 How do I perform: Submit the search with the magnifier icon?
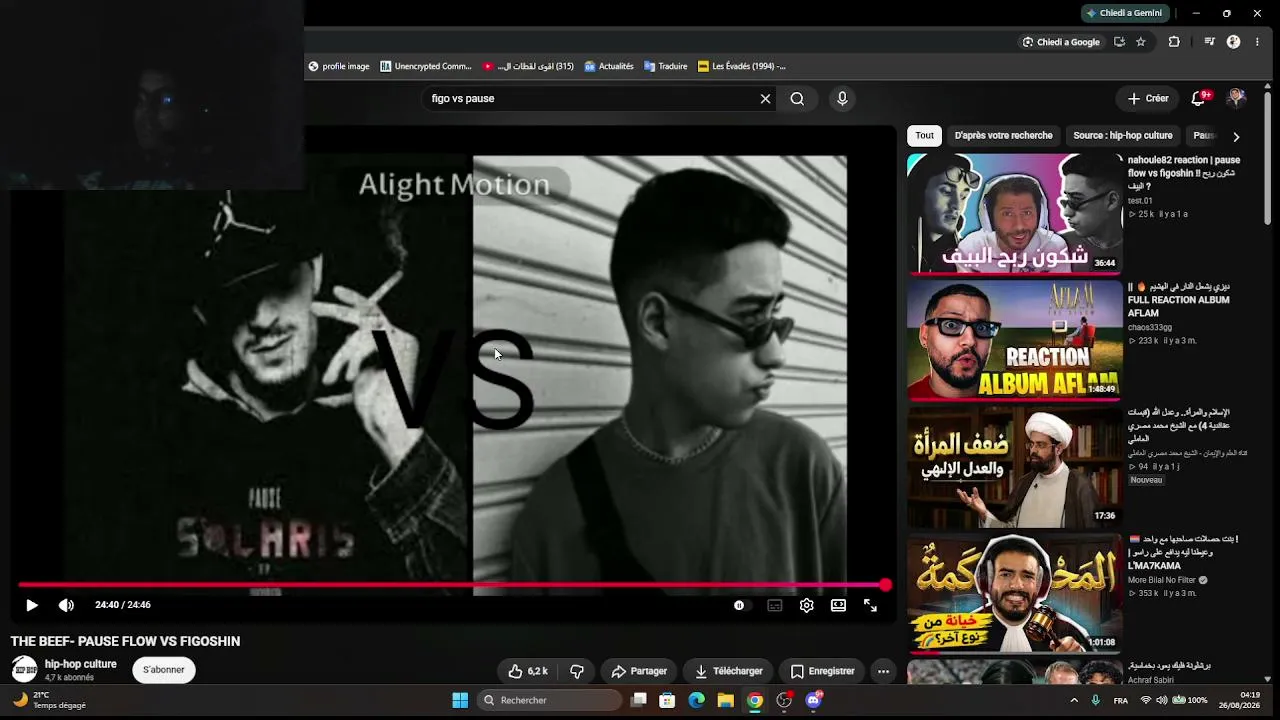[x=797, y=99]
